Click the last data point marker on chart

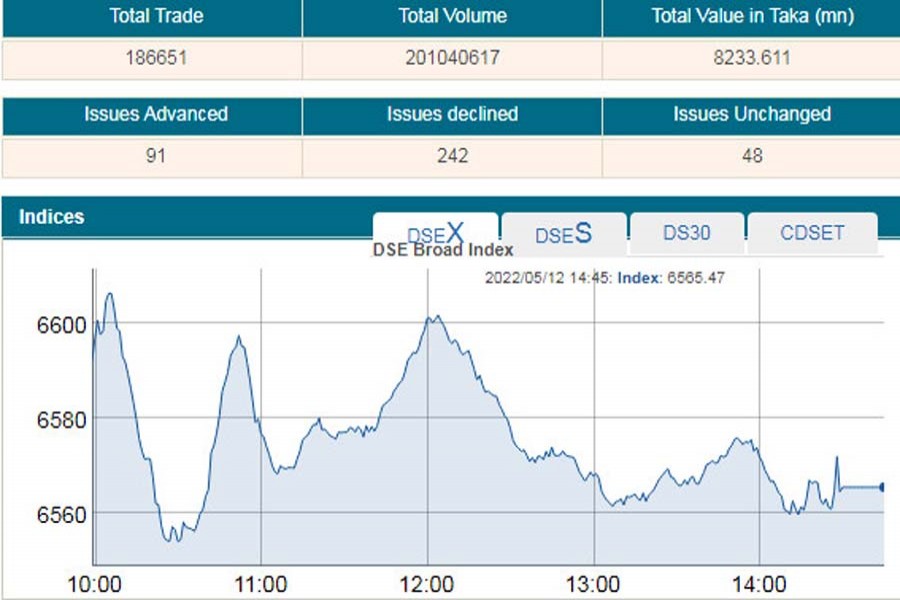(881, 487)
